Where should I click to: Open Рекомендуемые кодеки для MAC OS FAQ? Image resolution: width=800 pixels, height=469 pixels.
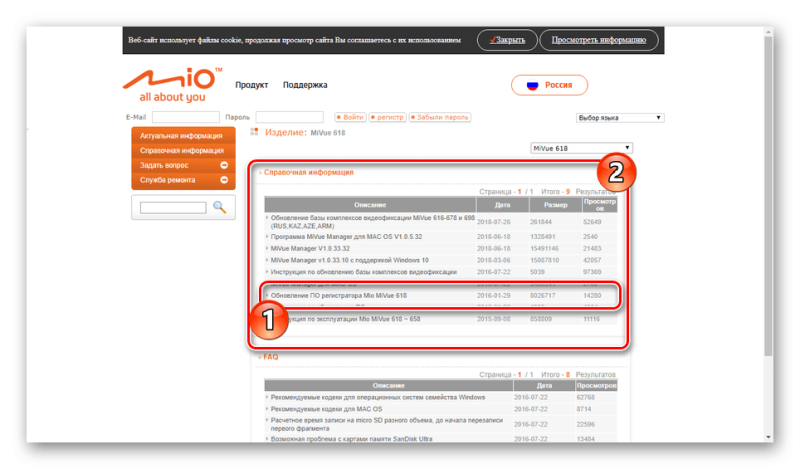[327, 409]
